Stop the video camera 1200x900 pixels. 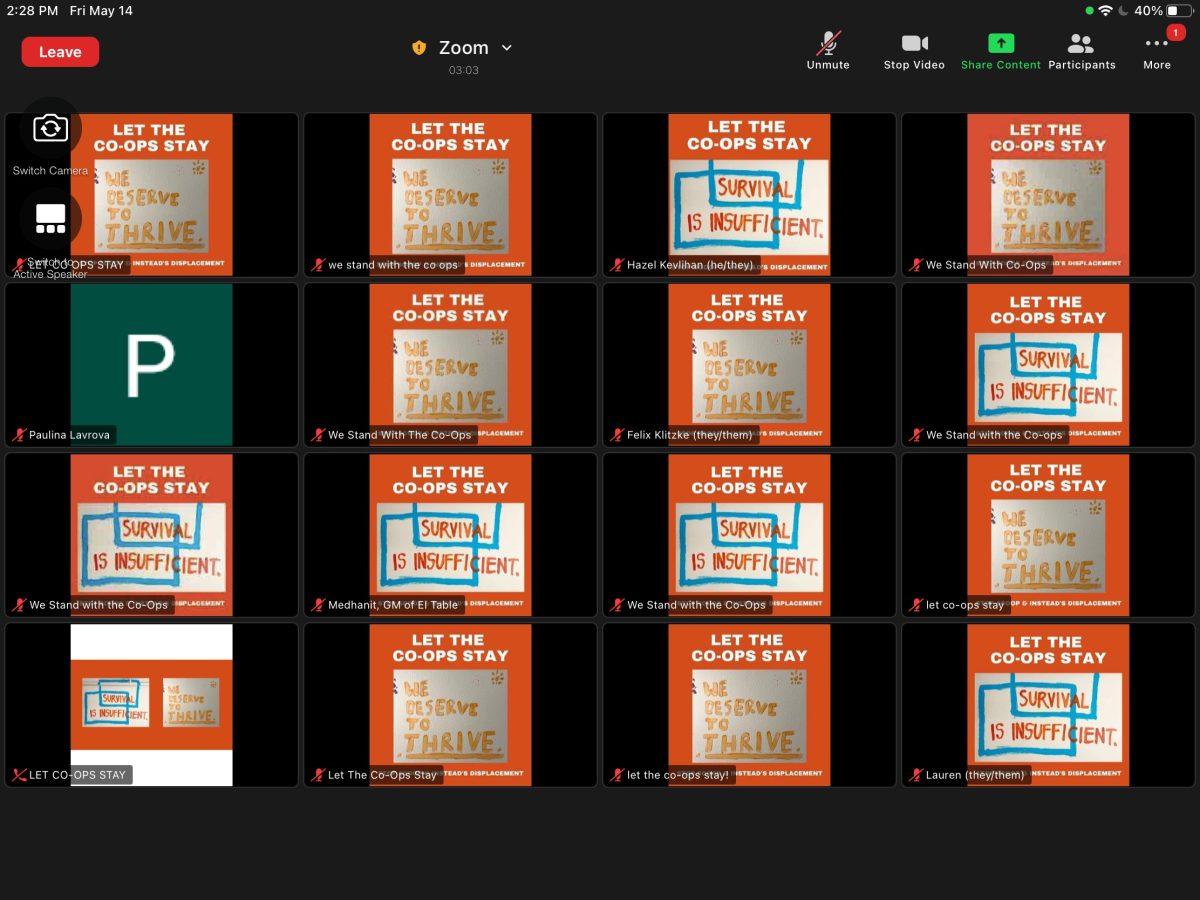914,50
